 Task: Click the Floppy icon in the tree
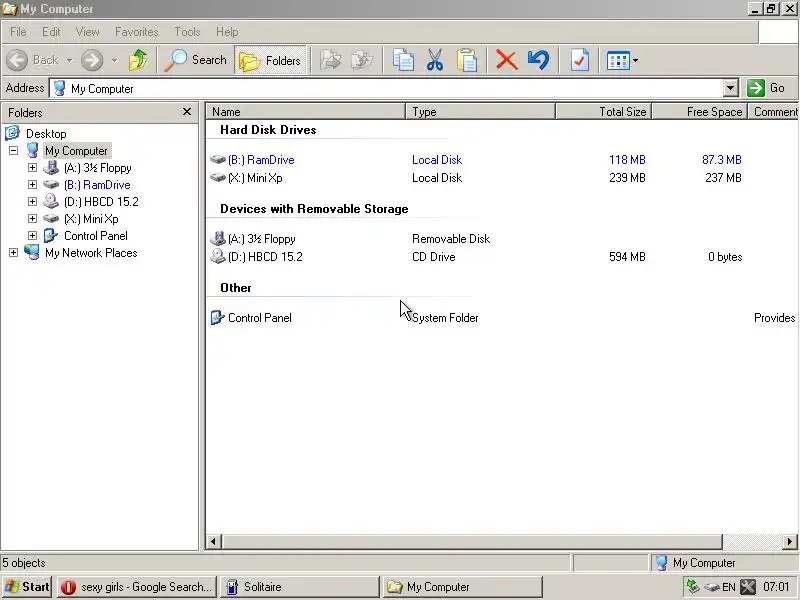(x=51, y=167)
